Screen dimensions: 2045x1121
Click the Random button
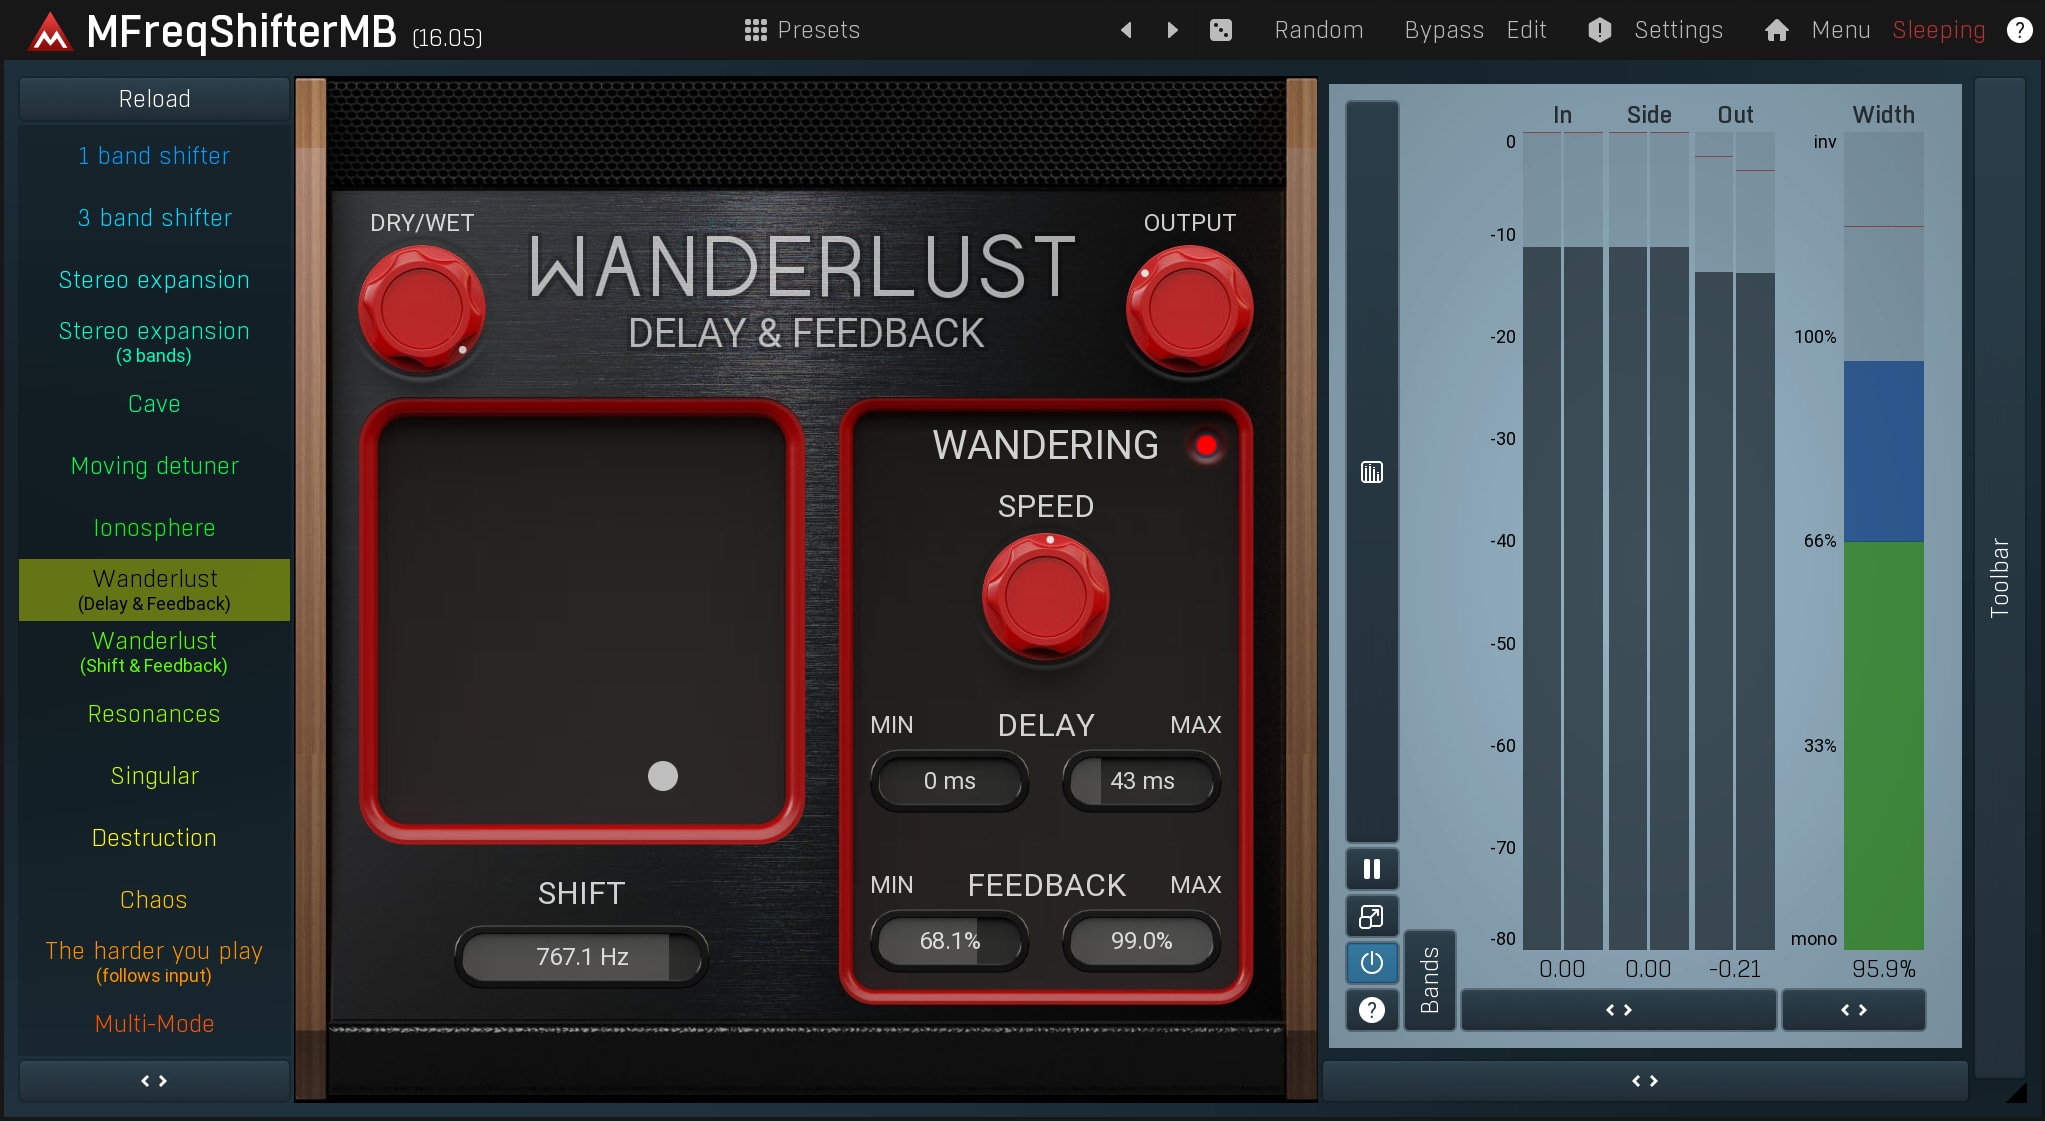pos(1318,30)
